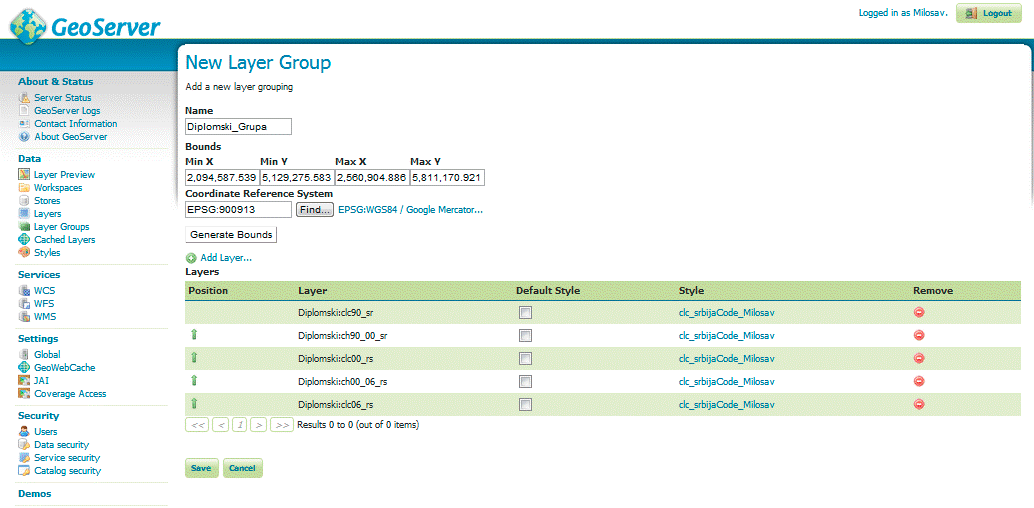
Task: Go to next page of layer results
Action: (258, 425)
